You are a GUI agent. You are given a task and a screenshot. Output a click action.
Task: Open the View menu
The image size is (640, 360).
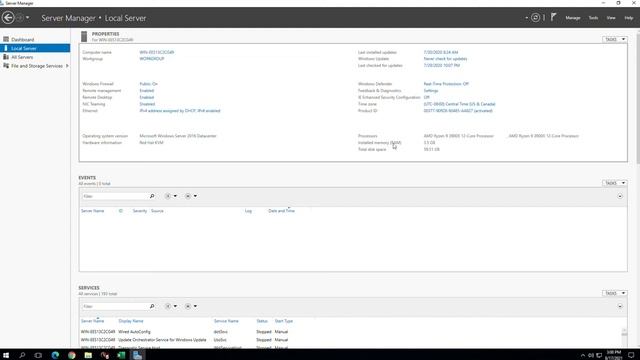click(x=611, y=18)
